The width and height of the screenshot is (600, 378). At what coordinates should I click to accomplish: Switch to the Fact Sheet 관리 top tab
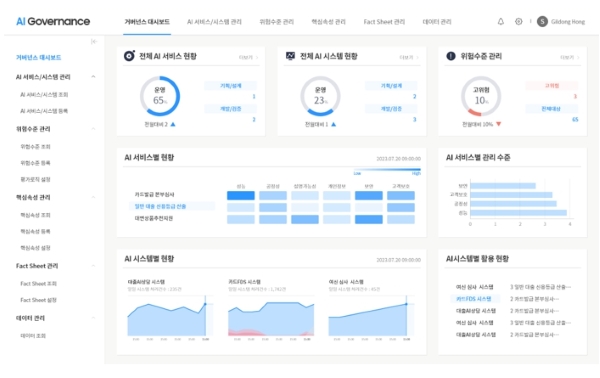coord(384,22)
